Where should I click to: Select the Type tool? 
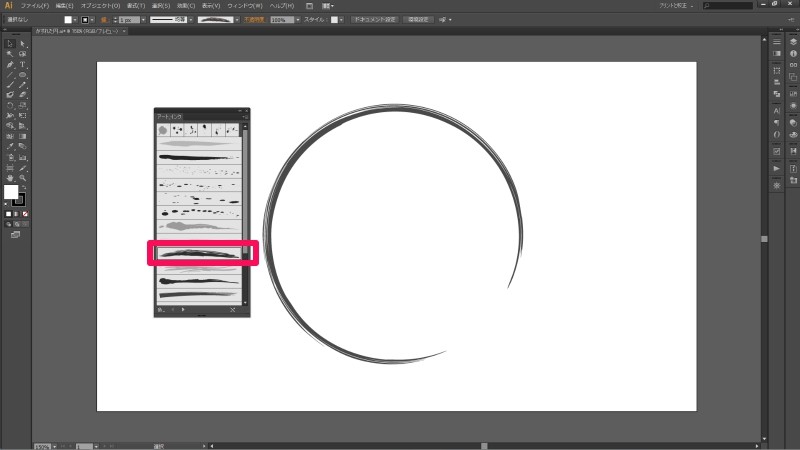point(22,64)
